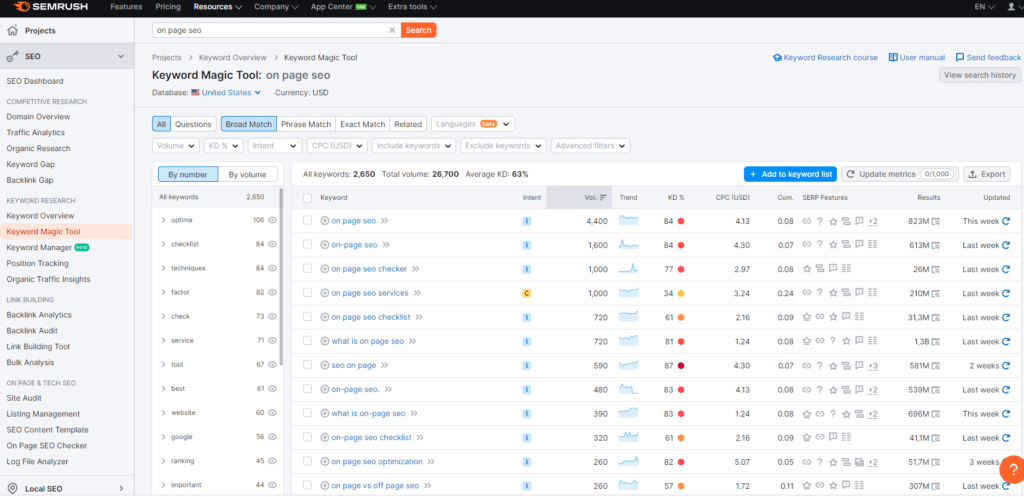1024x497 pixels.
Task: Open Keyword Gap in the sidebar menu
Action: (30, 164)
